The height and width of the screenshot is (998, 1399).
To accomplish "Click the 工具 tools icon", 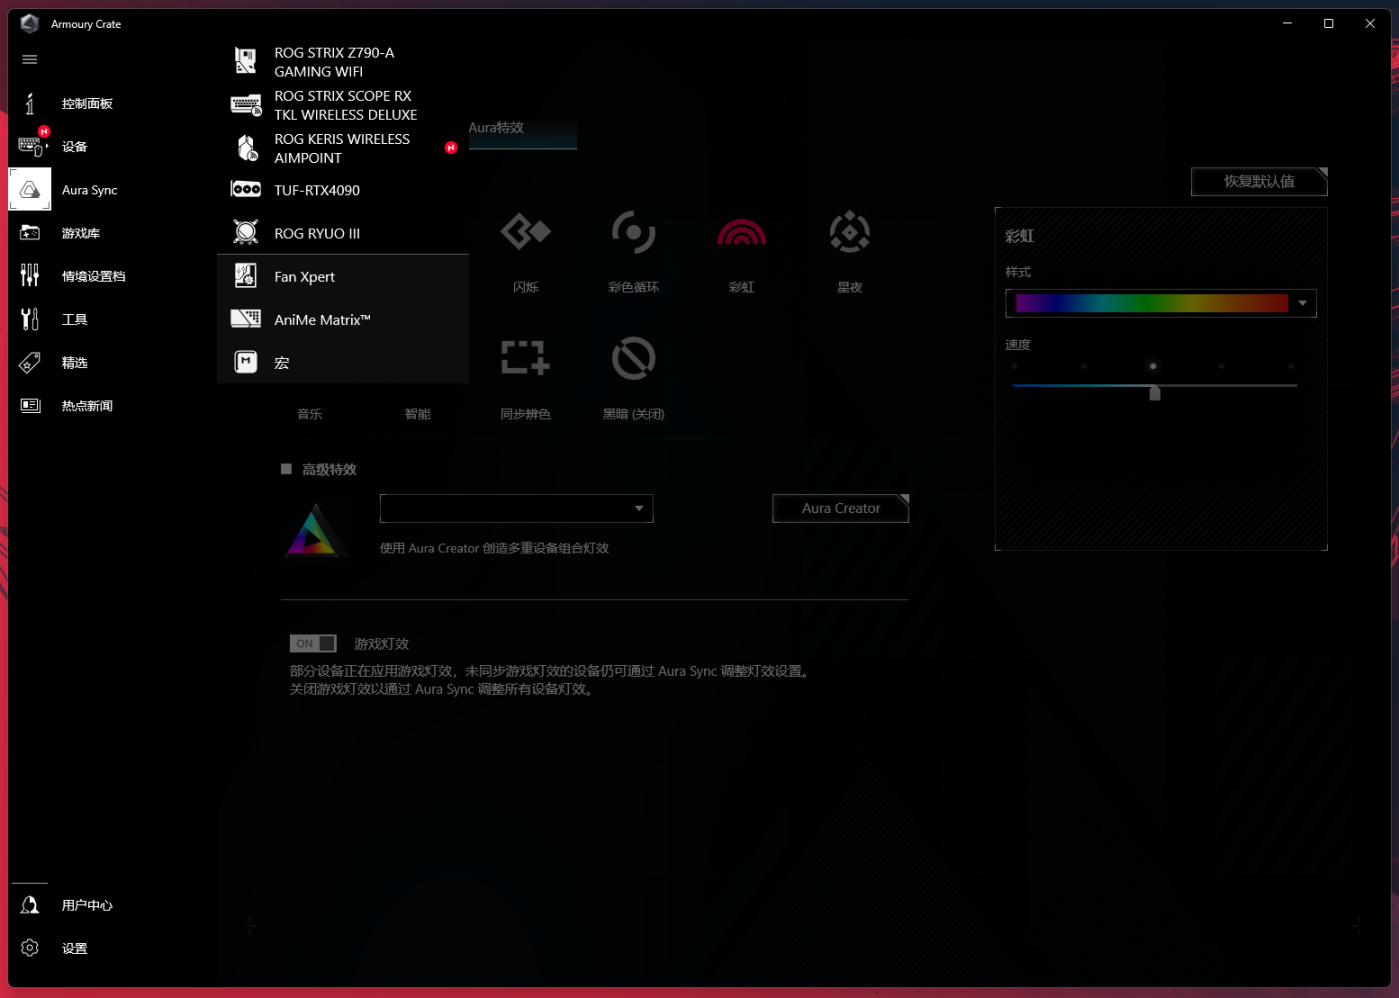I will (x=30, y=319).
